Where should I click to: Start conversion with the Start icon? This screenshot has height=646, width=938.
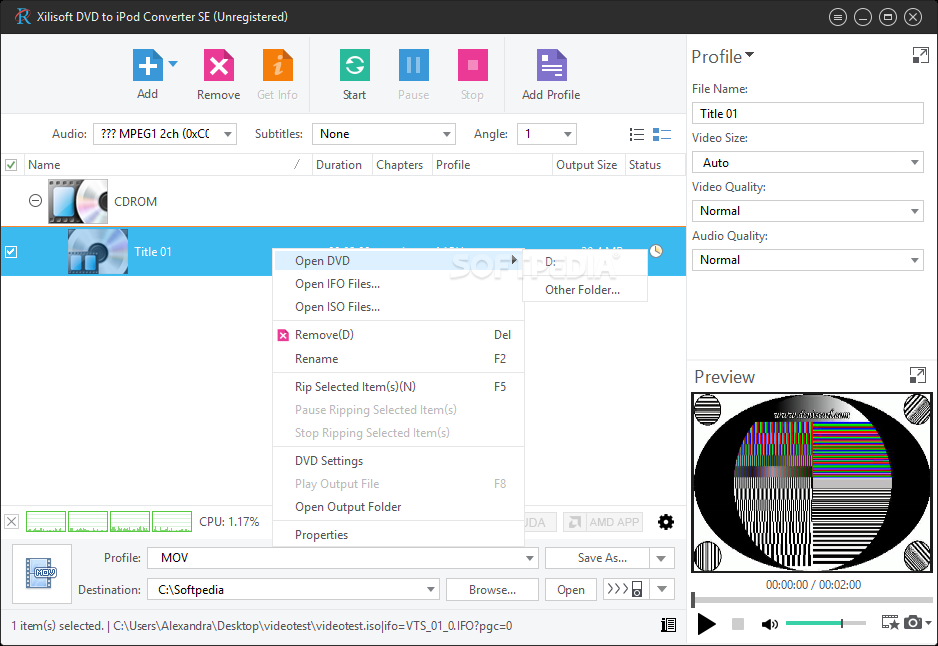point(354,68)
